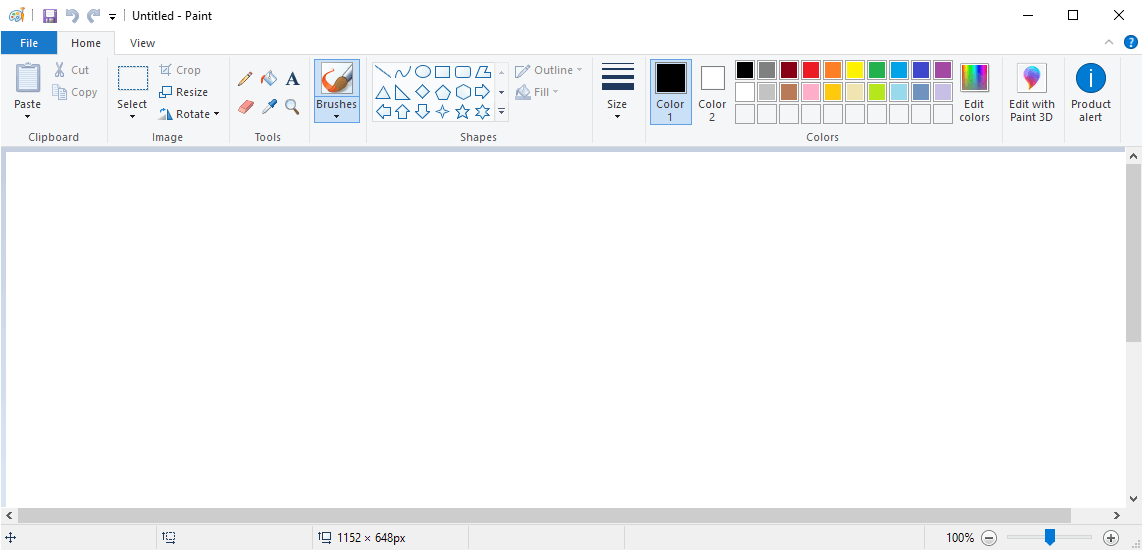Choose the Curve shape
The height and width of the screenshot is (551, 1143).
[402, 71]
